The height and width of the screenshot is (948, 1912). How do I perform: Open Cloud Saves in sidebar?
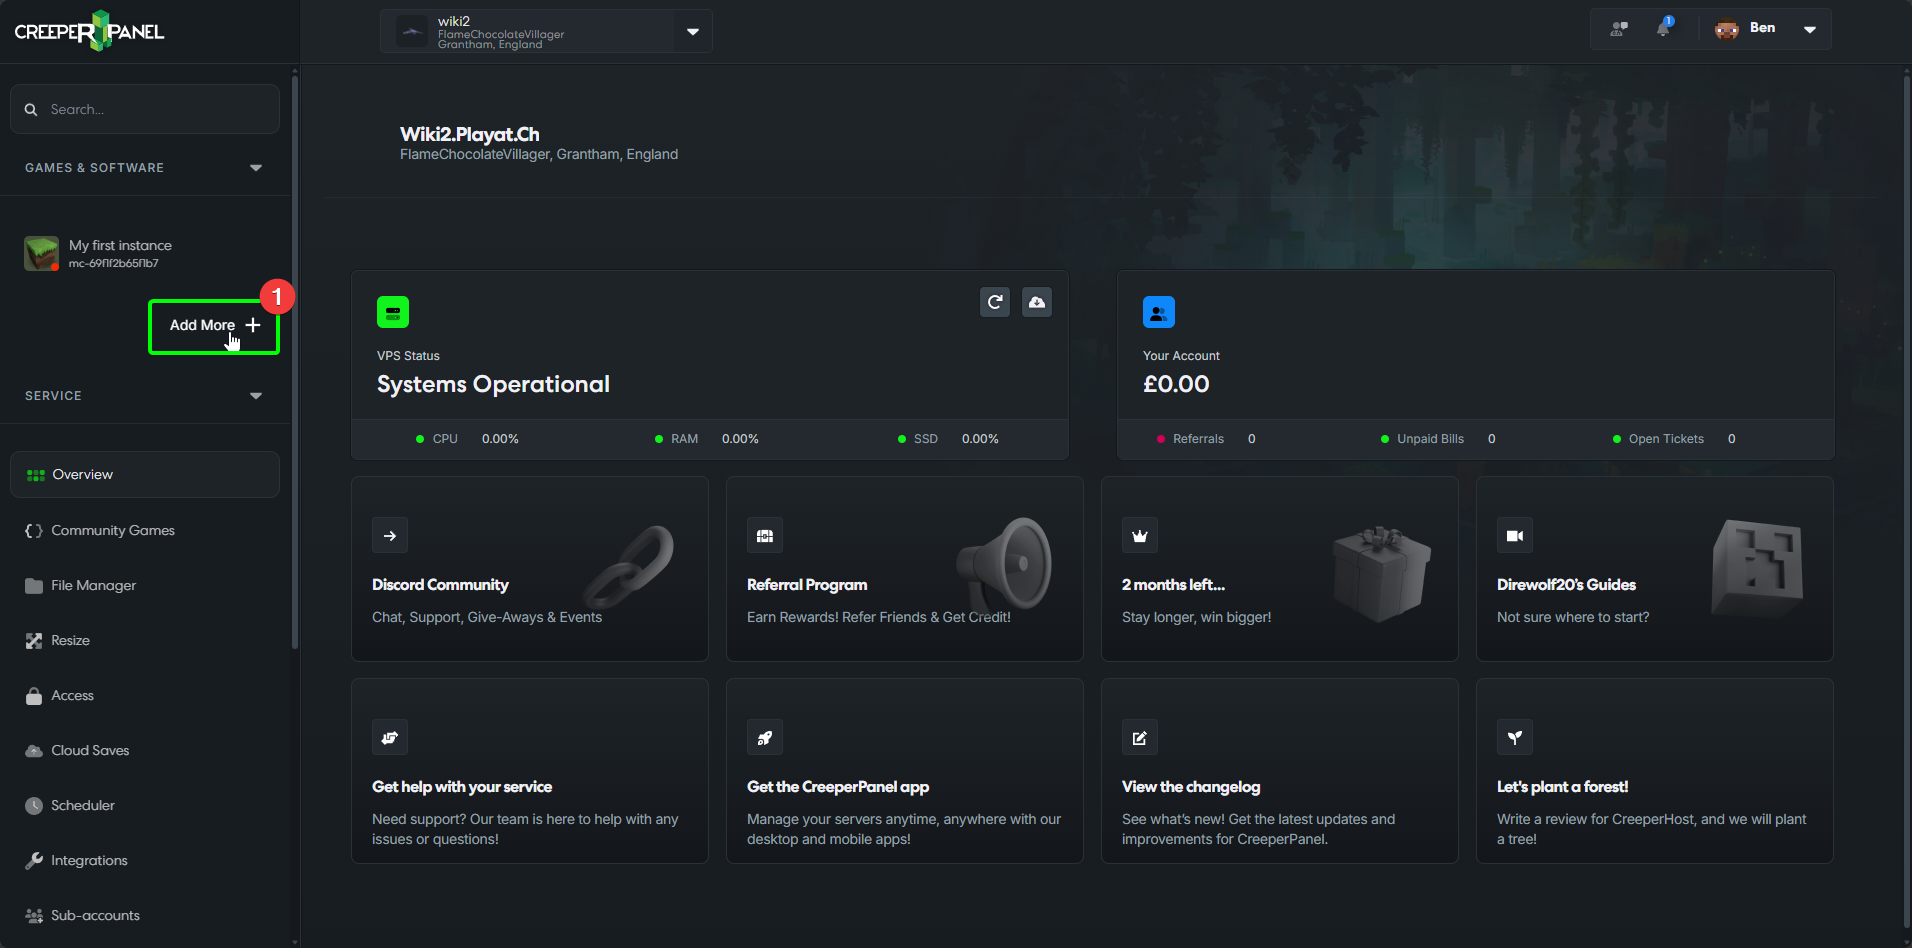pyautogui.click(x=145, y=750)
